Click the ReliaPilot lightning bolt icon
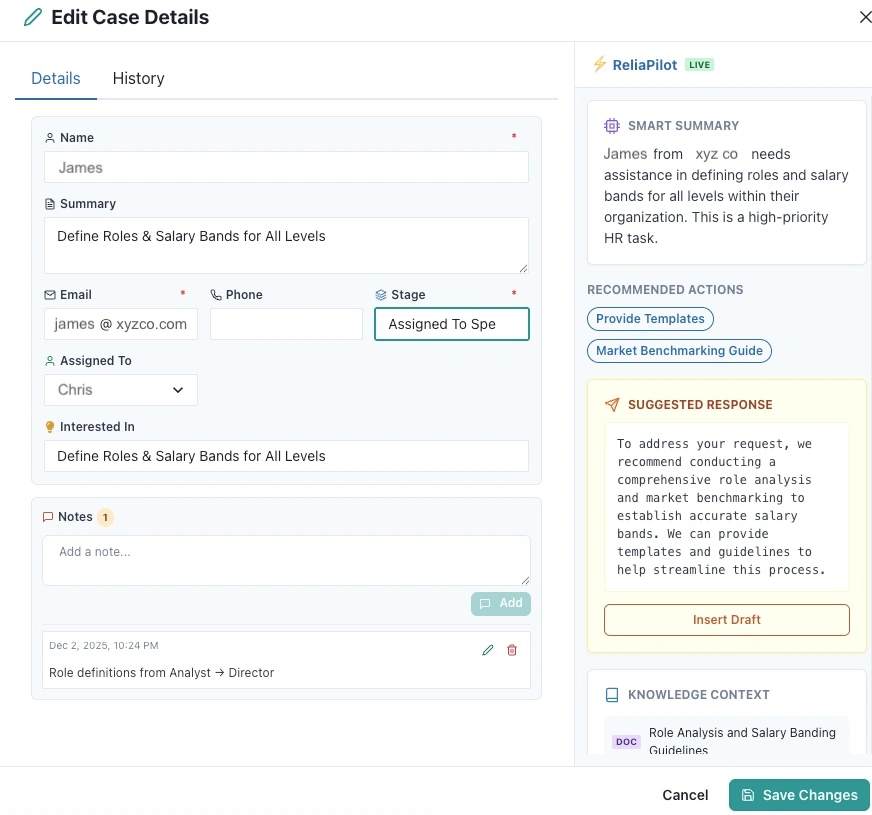 click(x=600, y=63)
